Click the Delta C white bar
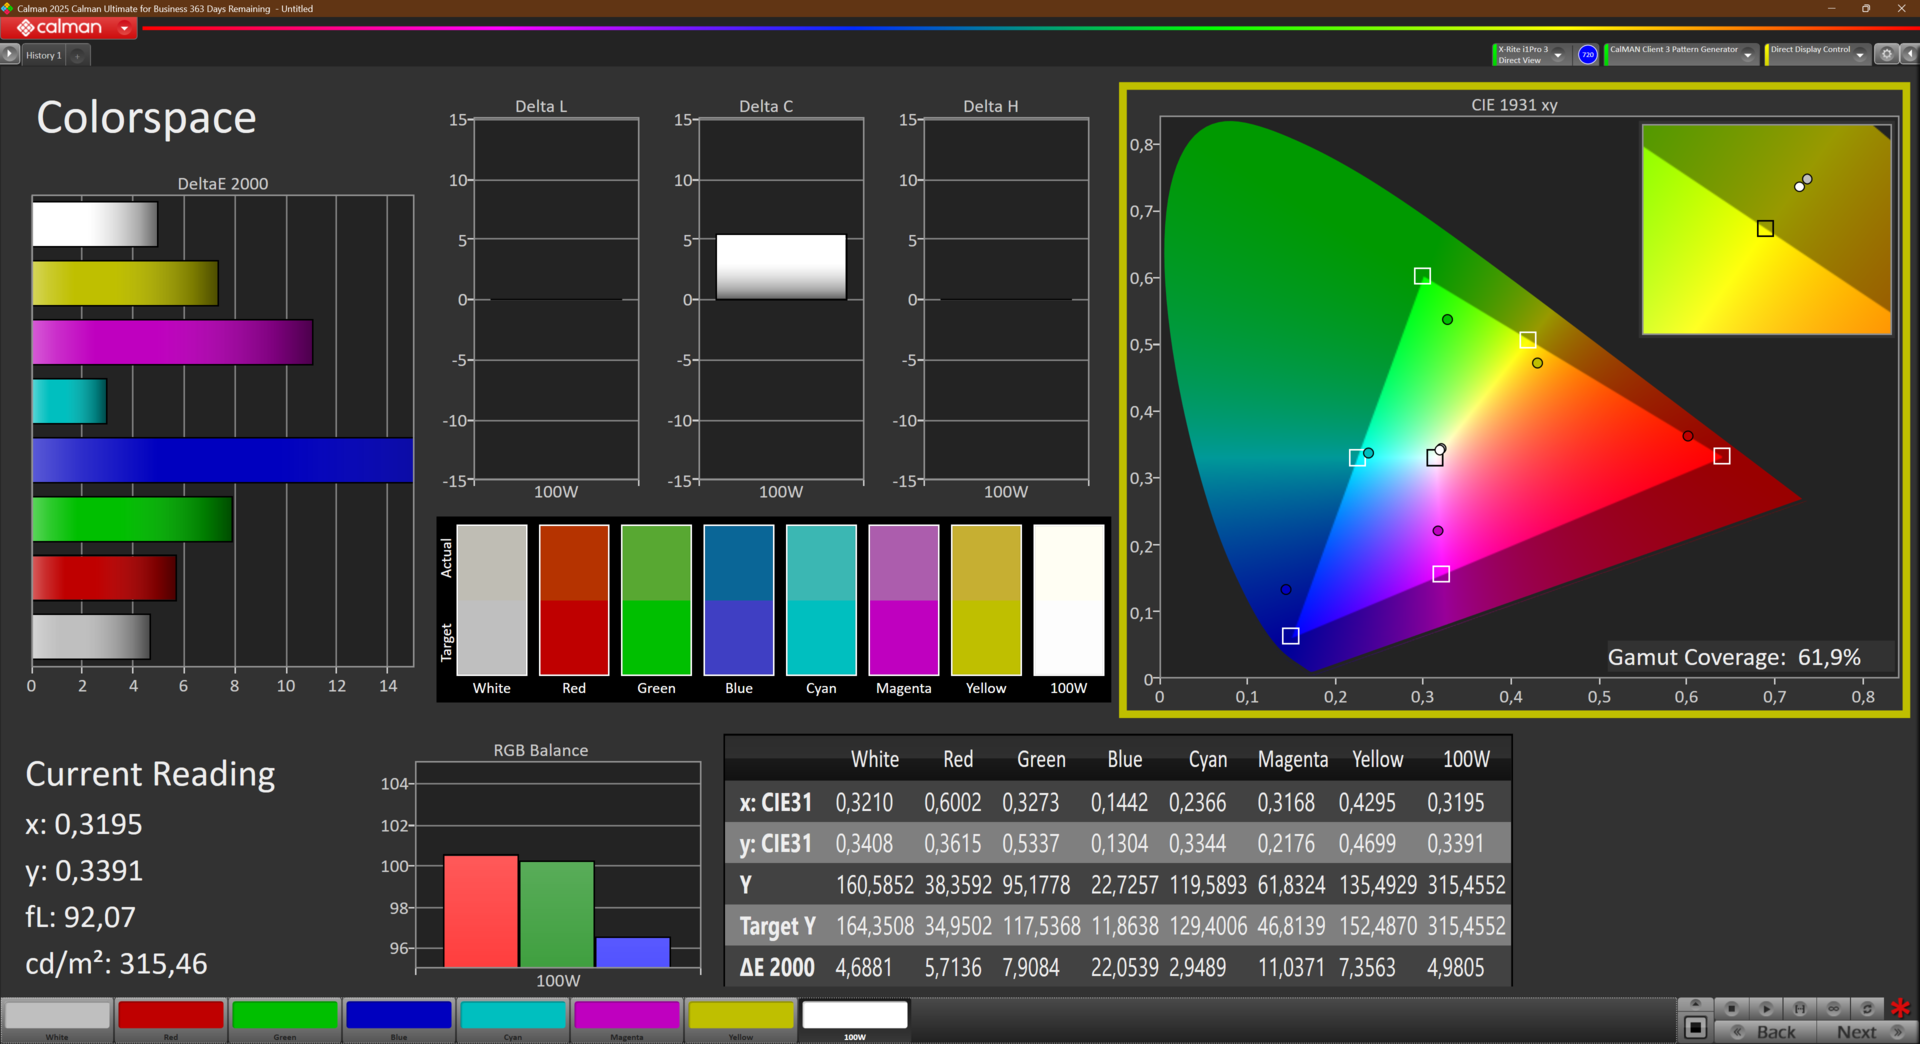1920x1044 pixels. point(781,267)
